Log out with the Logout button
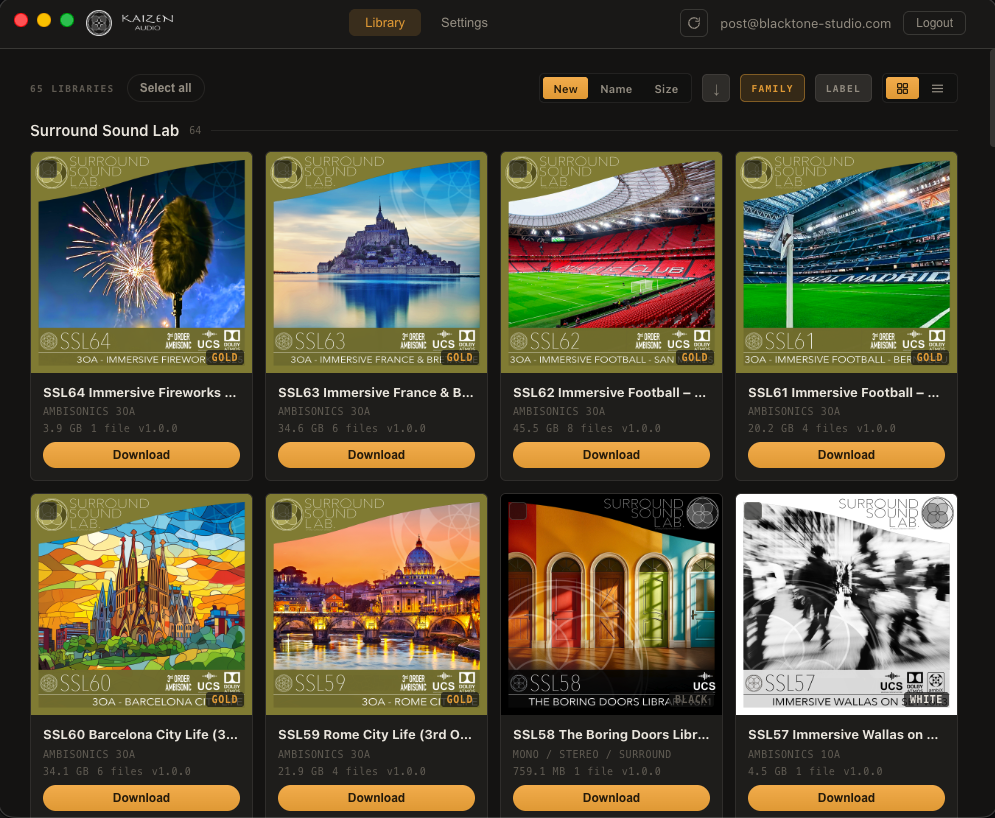This screenshot has width=995, height=818. point(934,23)
